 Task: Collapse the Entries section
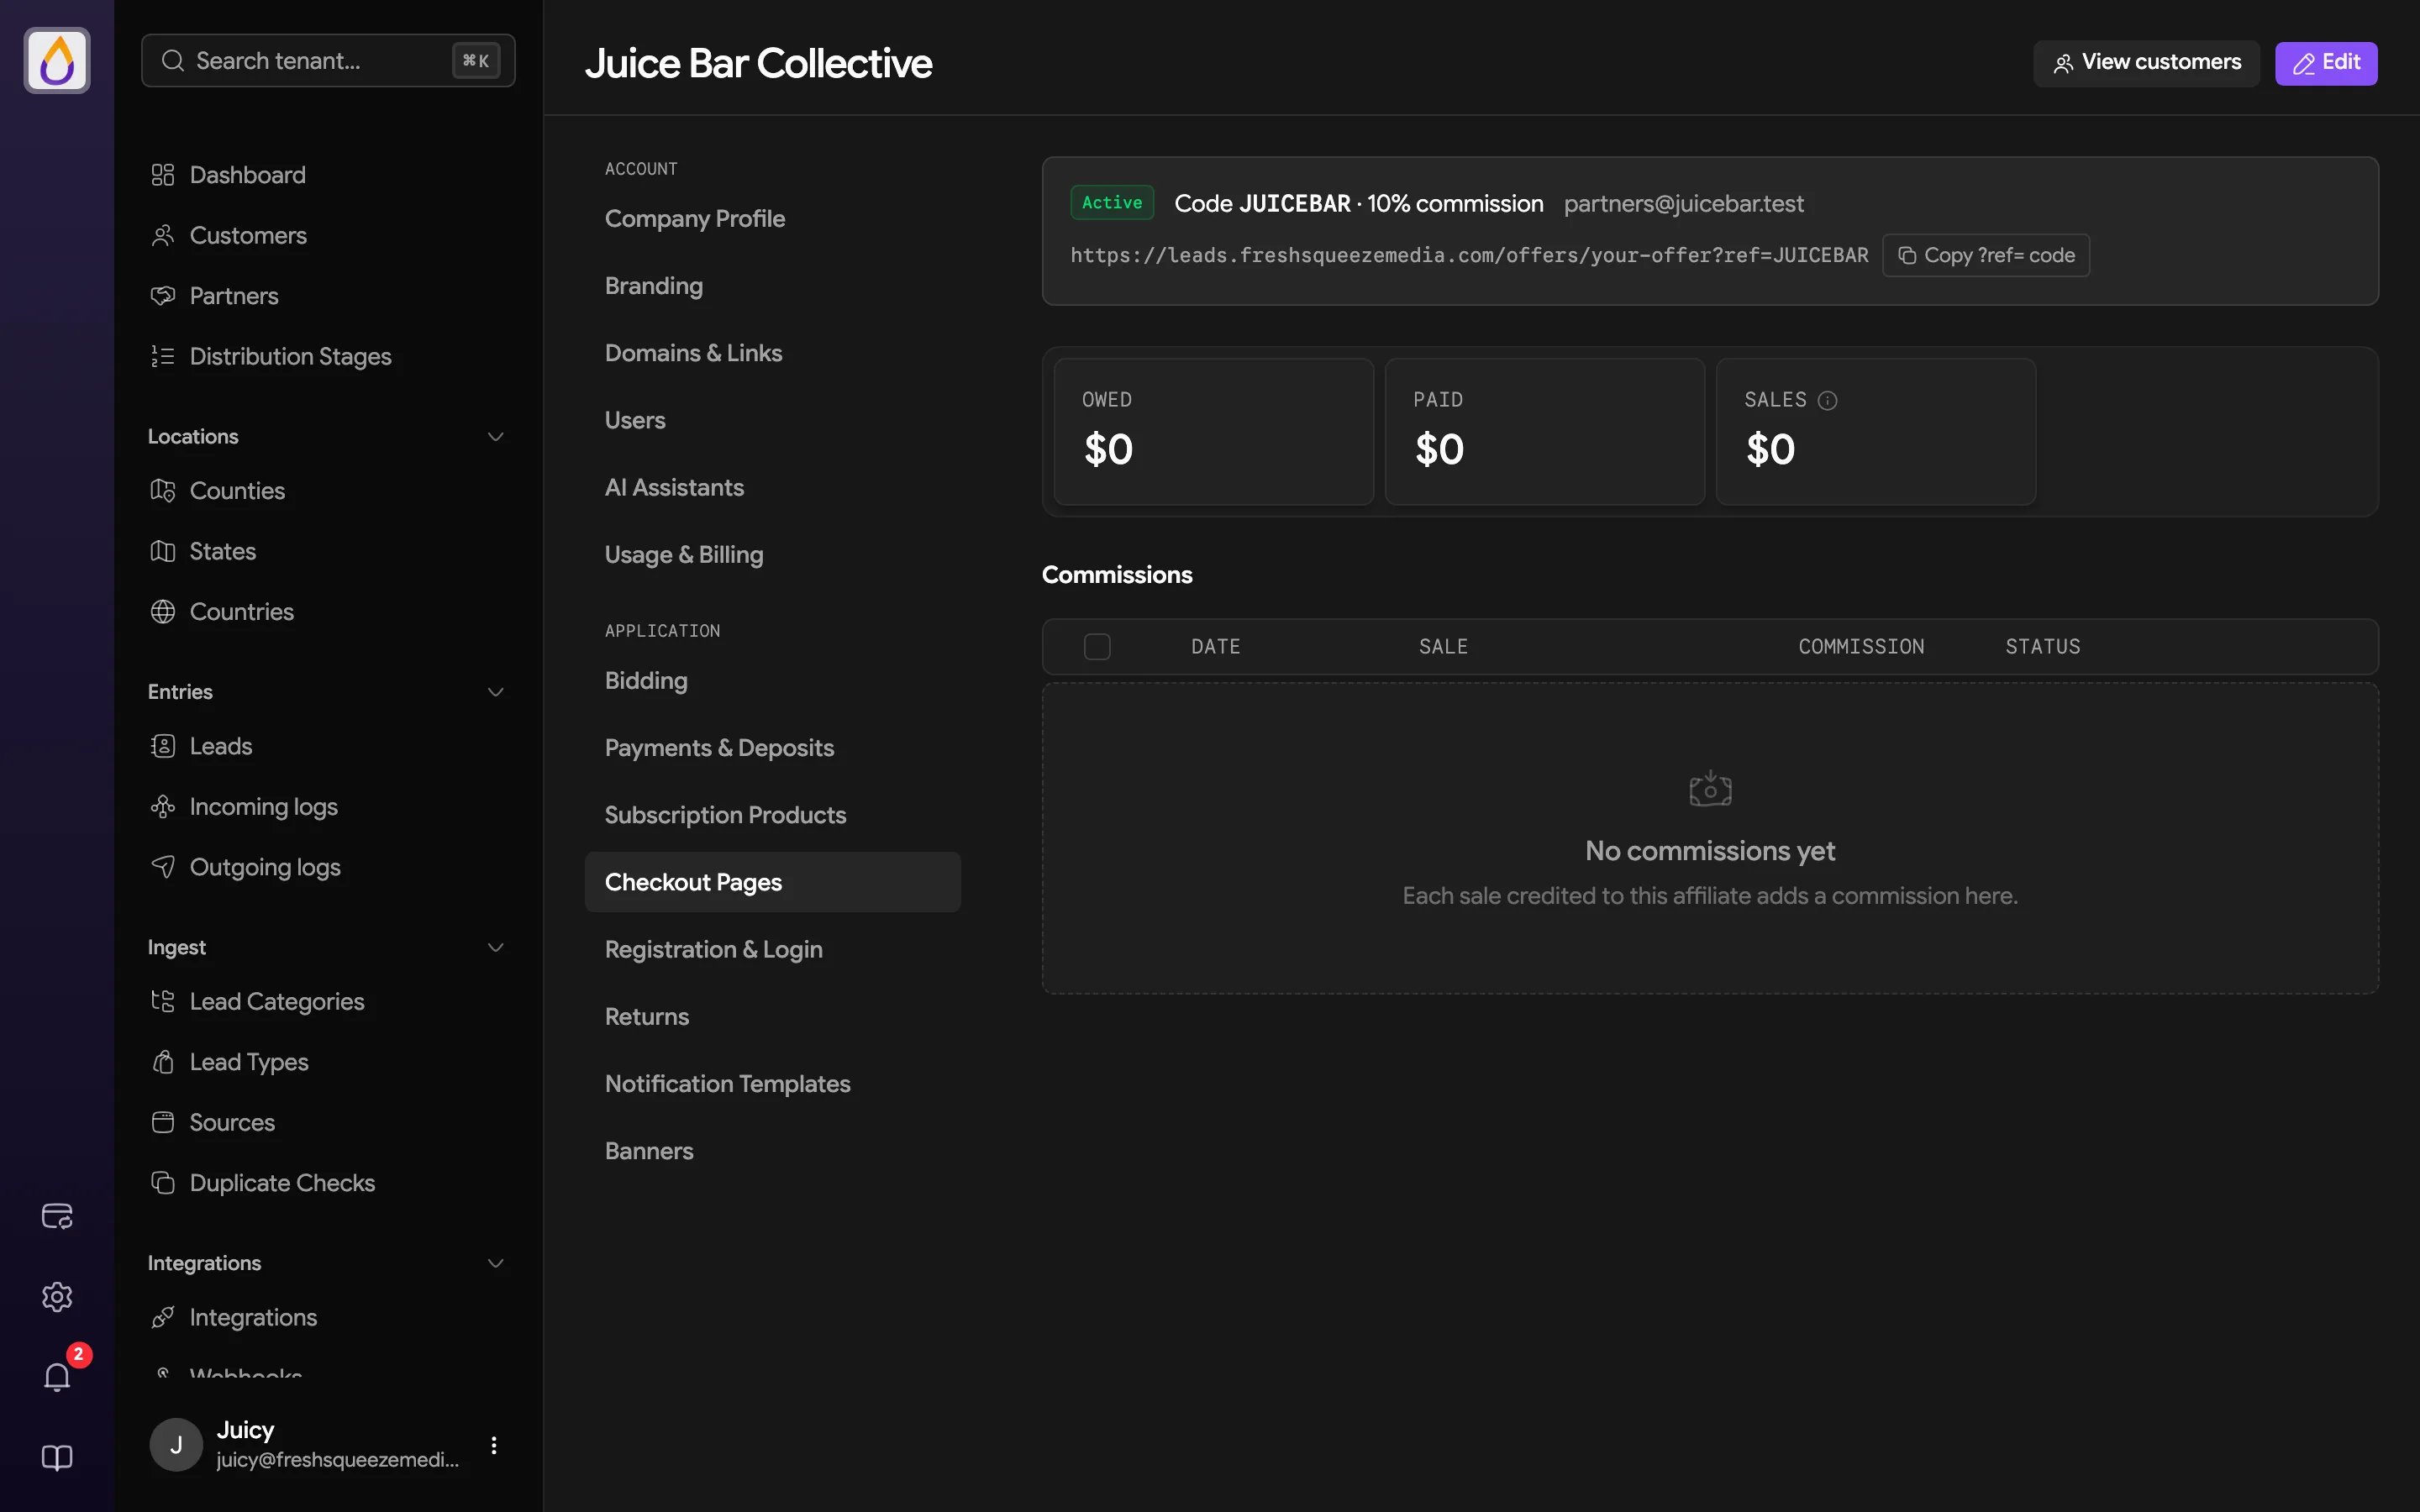[495, 692]
